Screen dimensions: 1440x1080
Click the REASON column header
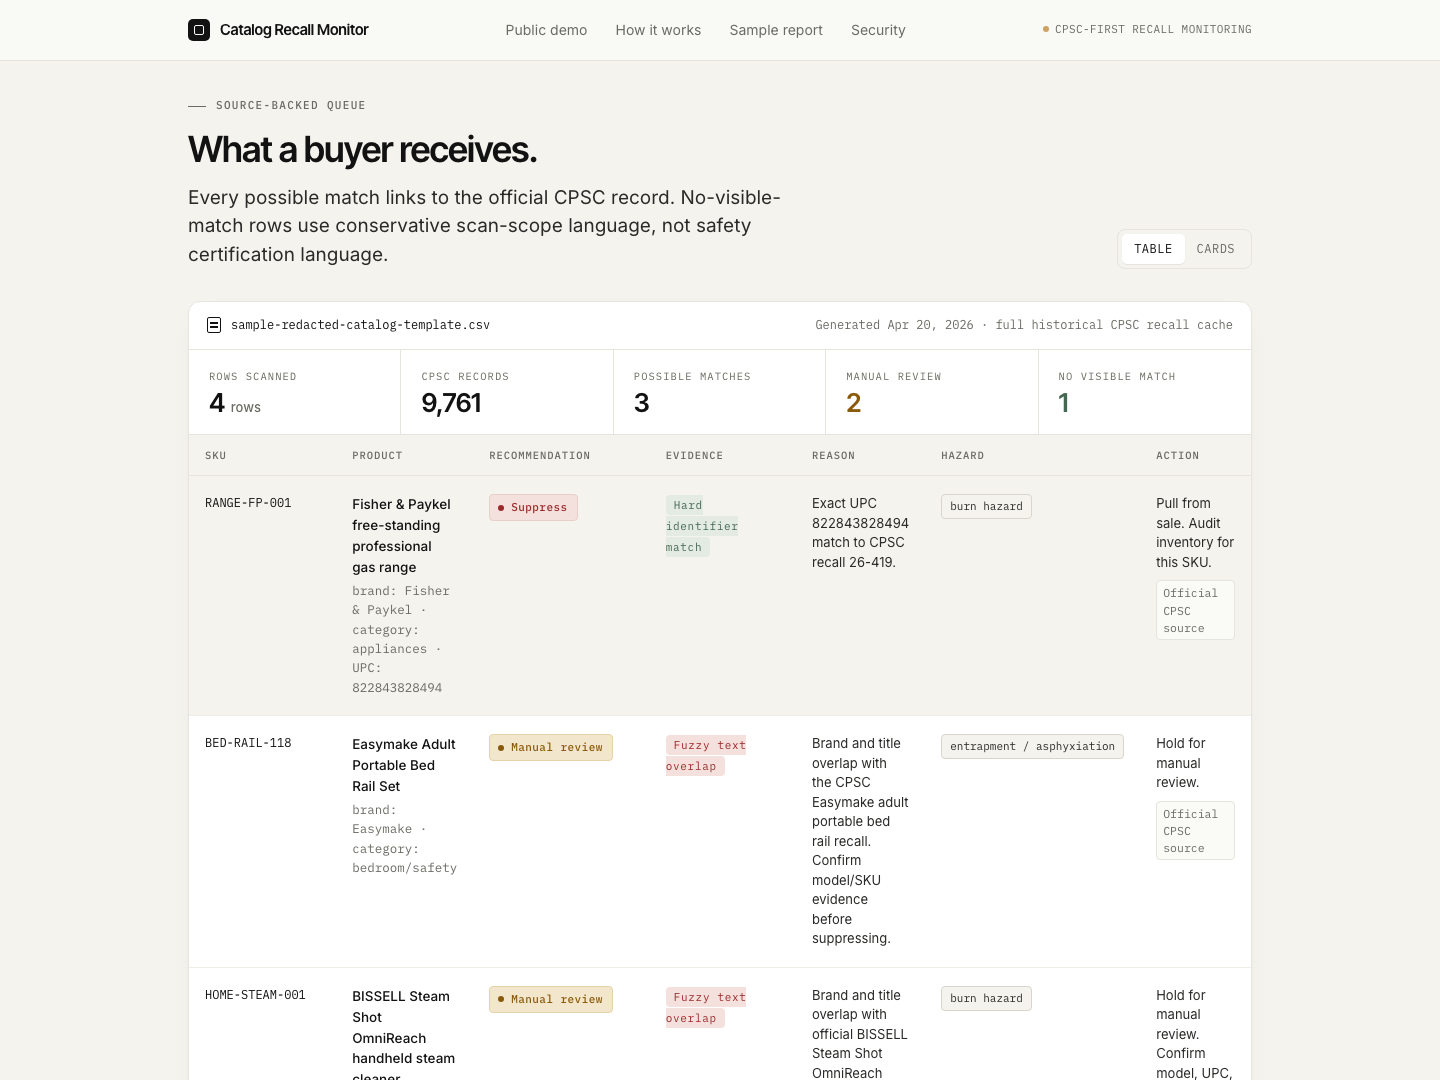click(833, 456)
